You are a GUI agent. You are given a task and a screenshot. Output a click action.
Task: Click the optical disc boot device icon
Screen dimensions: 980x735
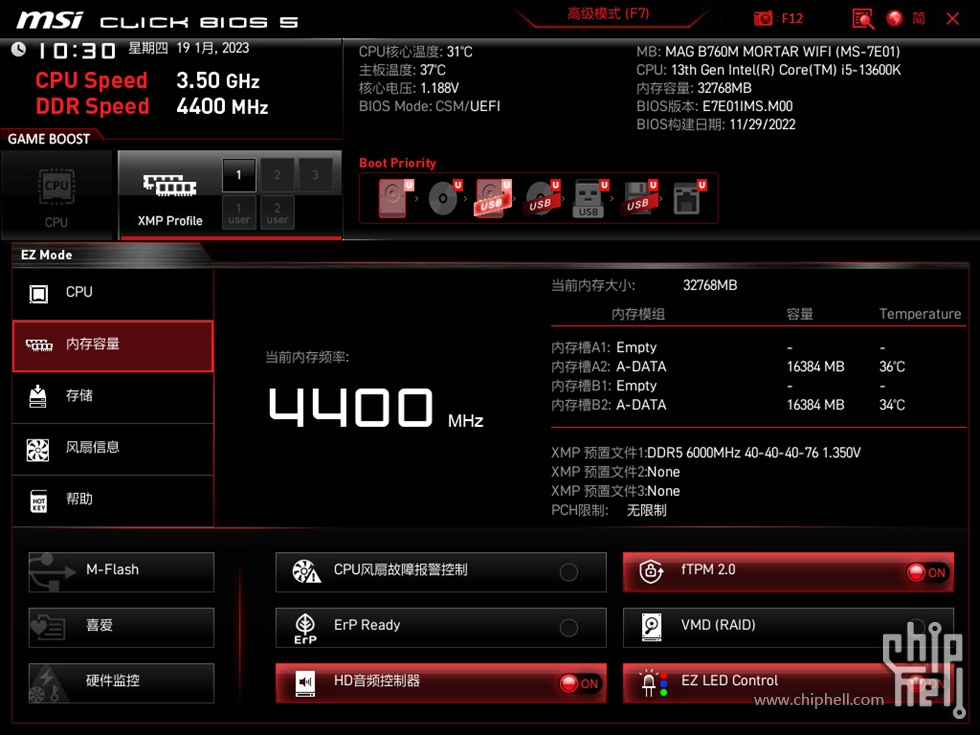(444, 198)
